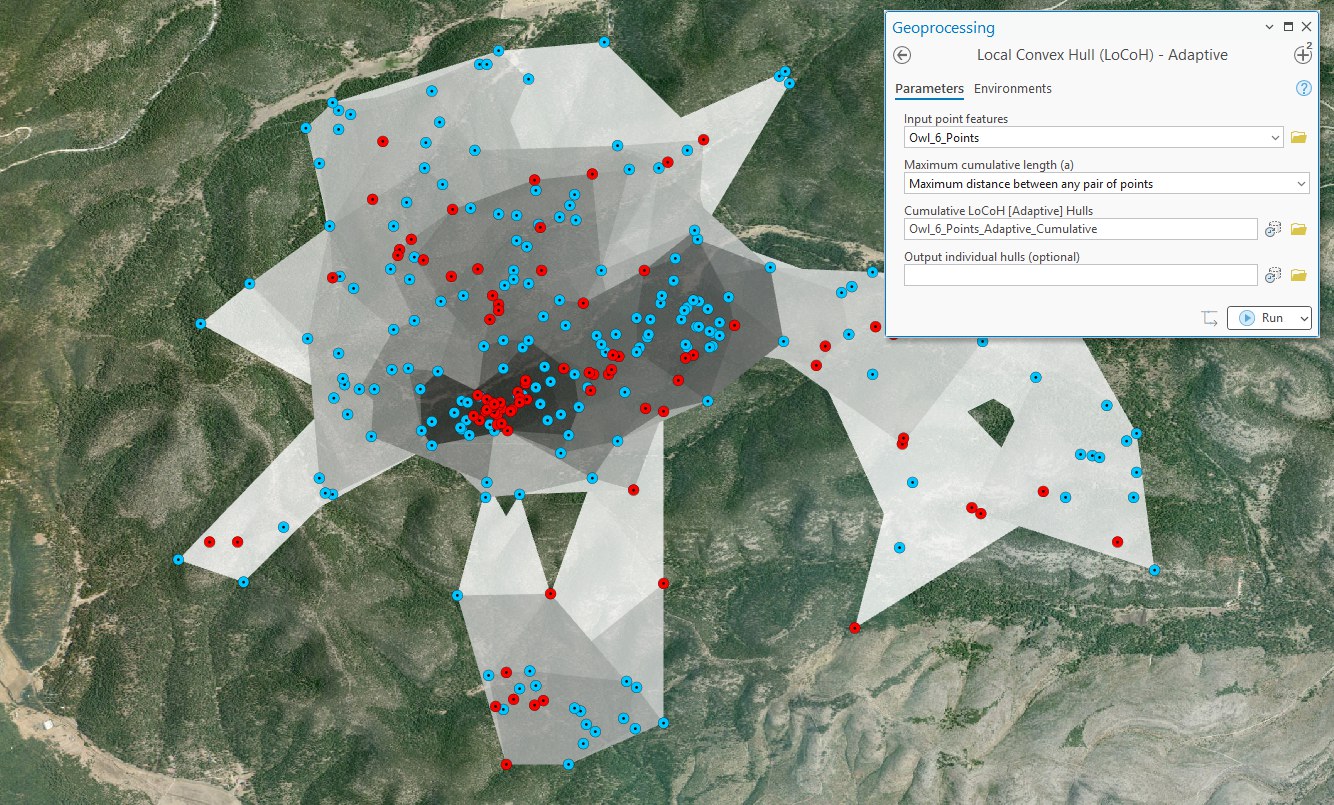Click the 'Local Convex Hull (LoCoH) - Adaptive' title
The image size is (1334, 805).
click(x=1102, y=55)
